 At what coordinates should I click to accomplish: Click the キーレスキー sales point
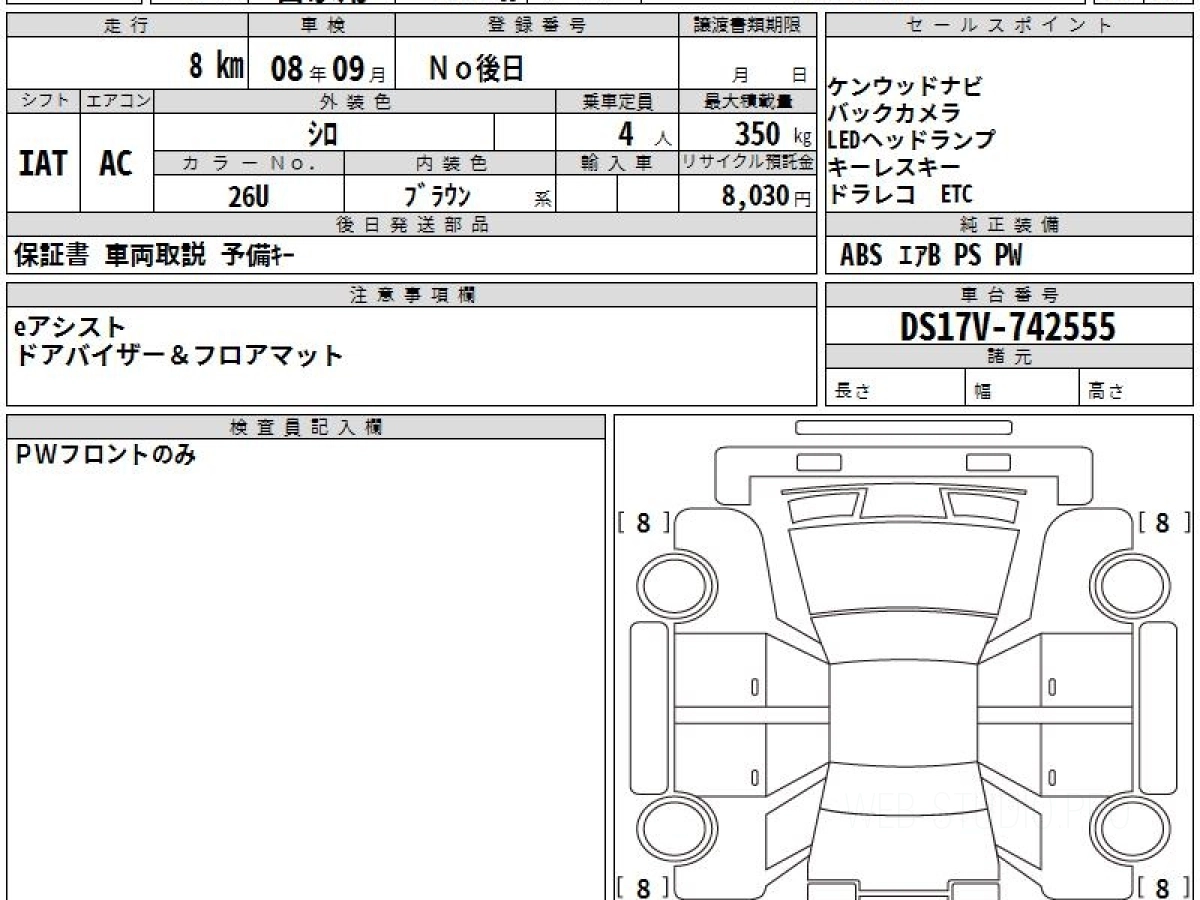coord(894,167)
